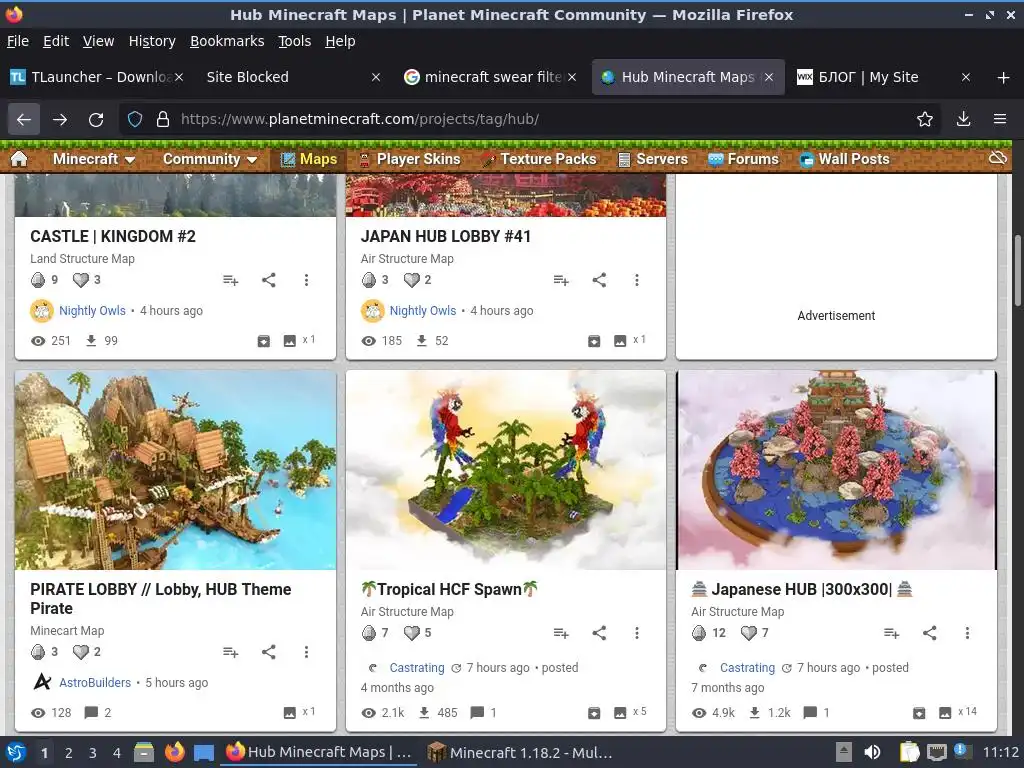Give a diamond to JAPAN HUB LOBBY #41
The width and height of the screenshot is (1024, 768).
(369, 280)
